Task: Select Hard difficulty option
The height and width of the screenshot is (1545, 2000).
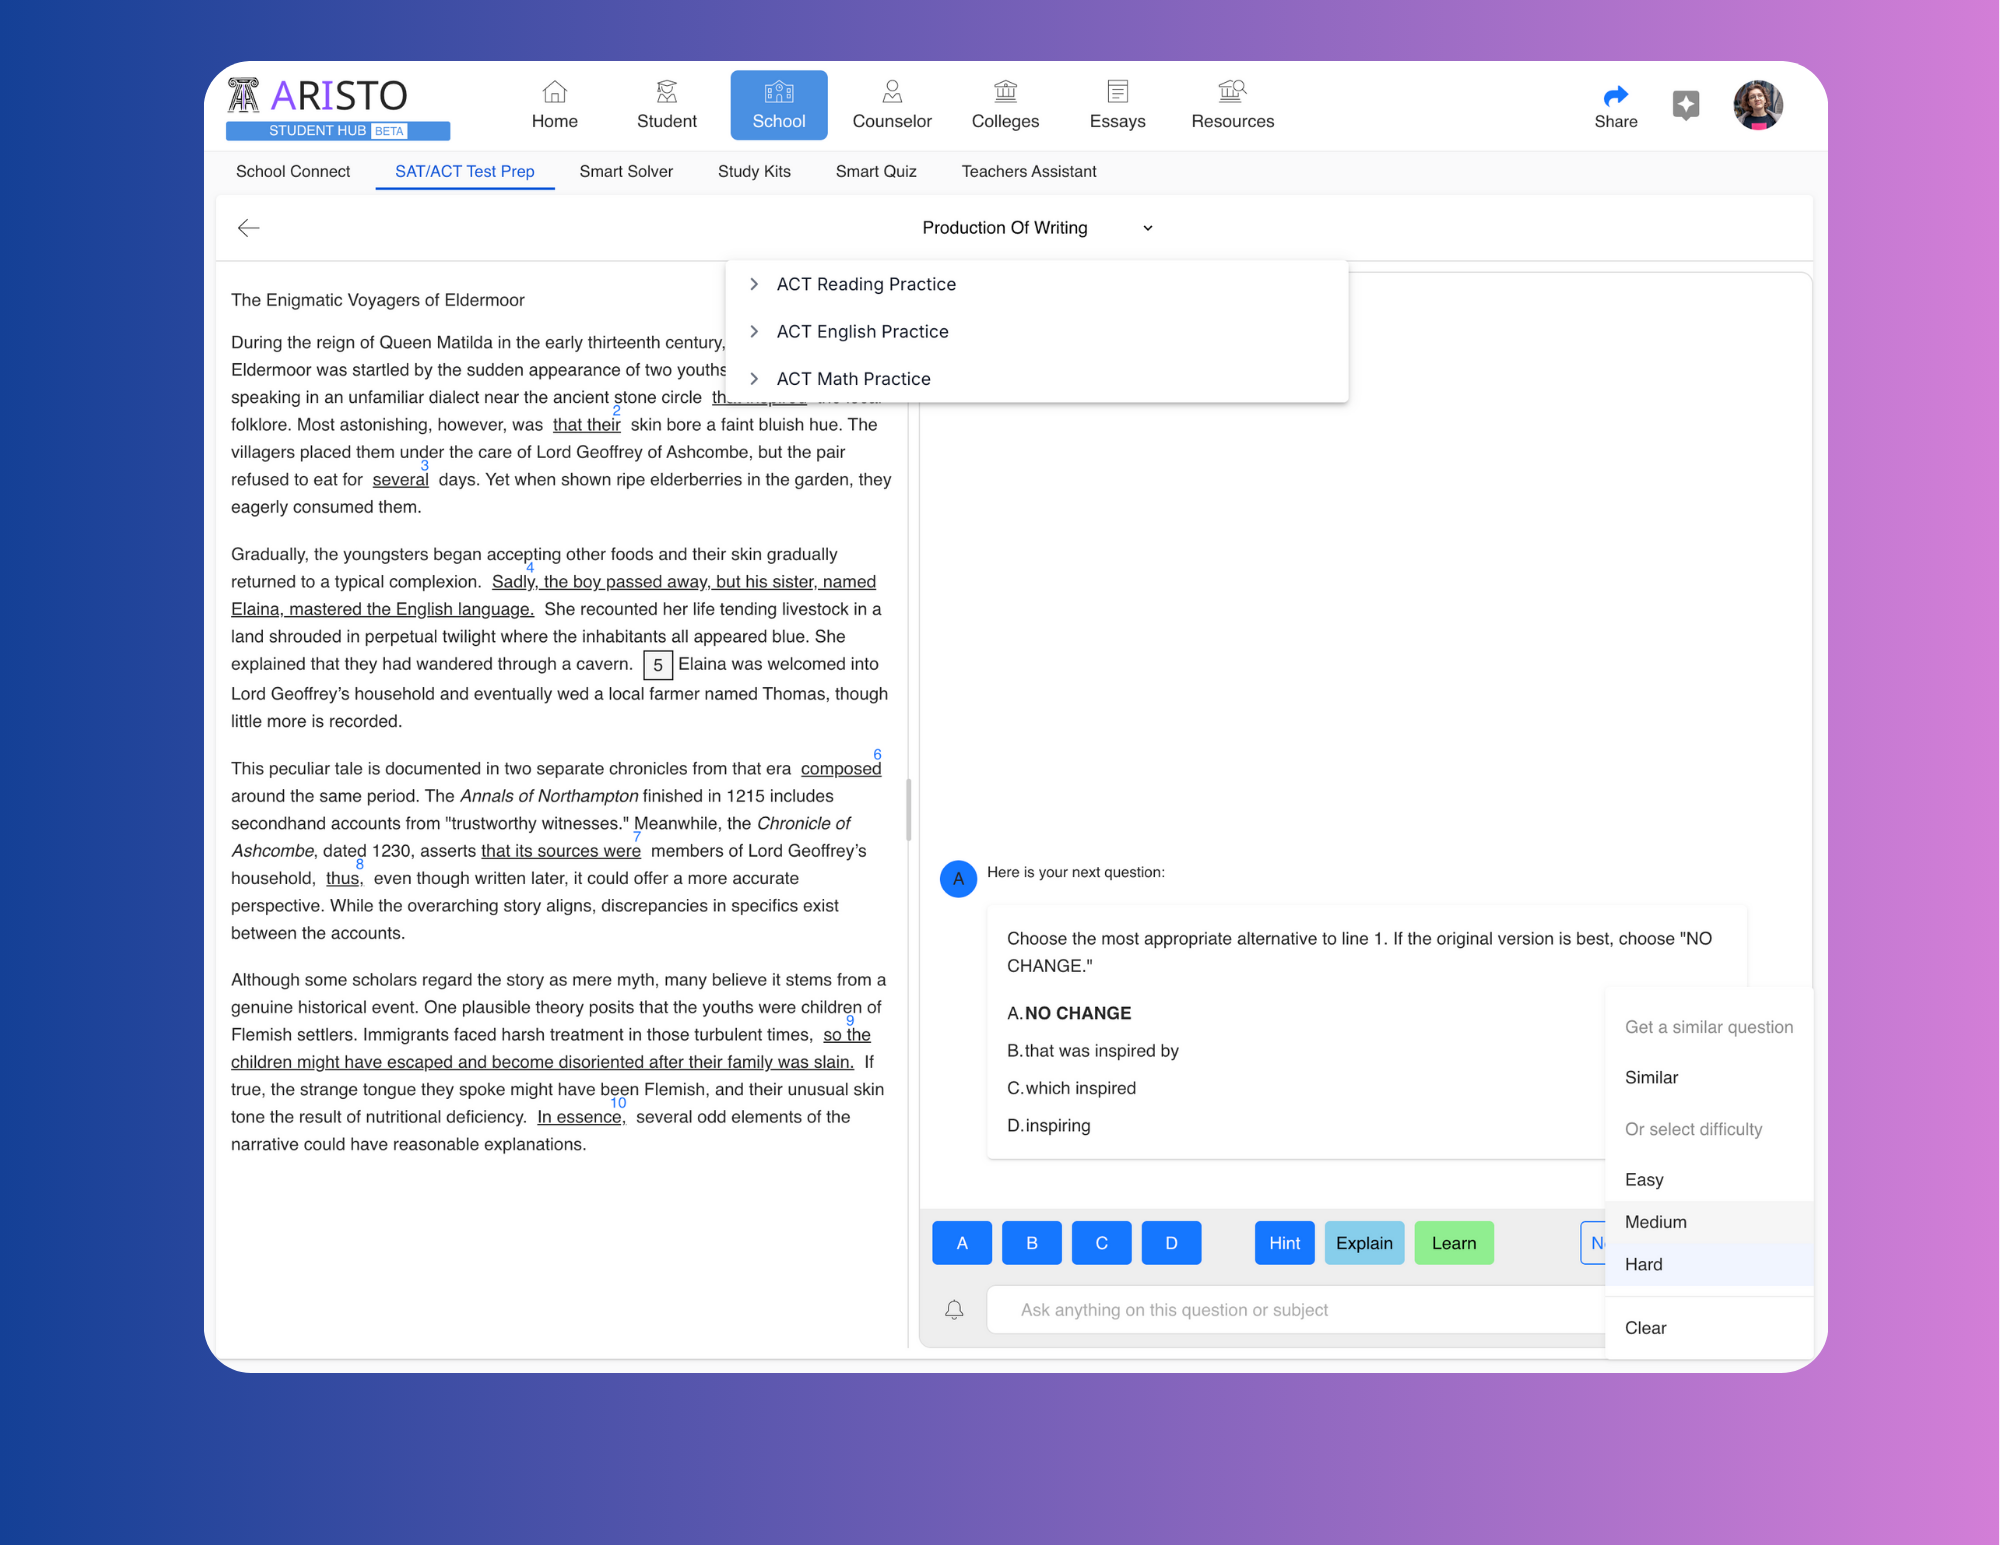Action: [x=1644, y=1264]
